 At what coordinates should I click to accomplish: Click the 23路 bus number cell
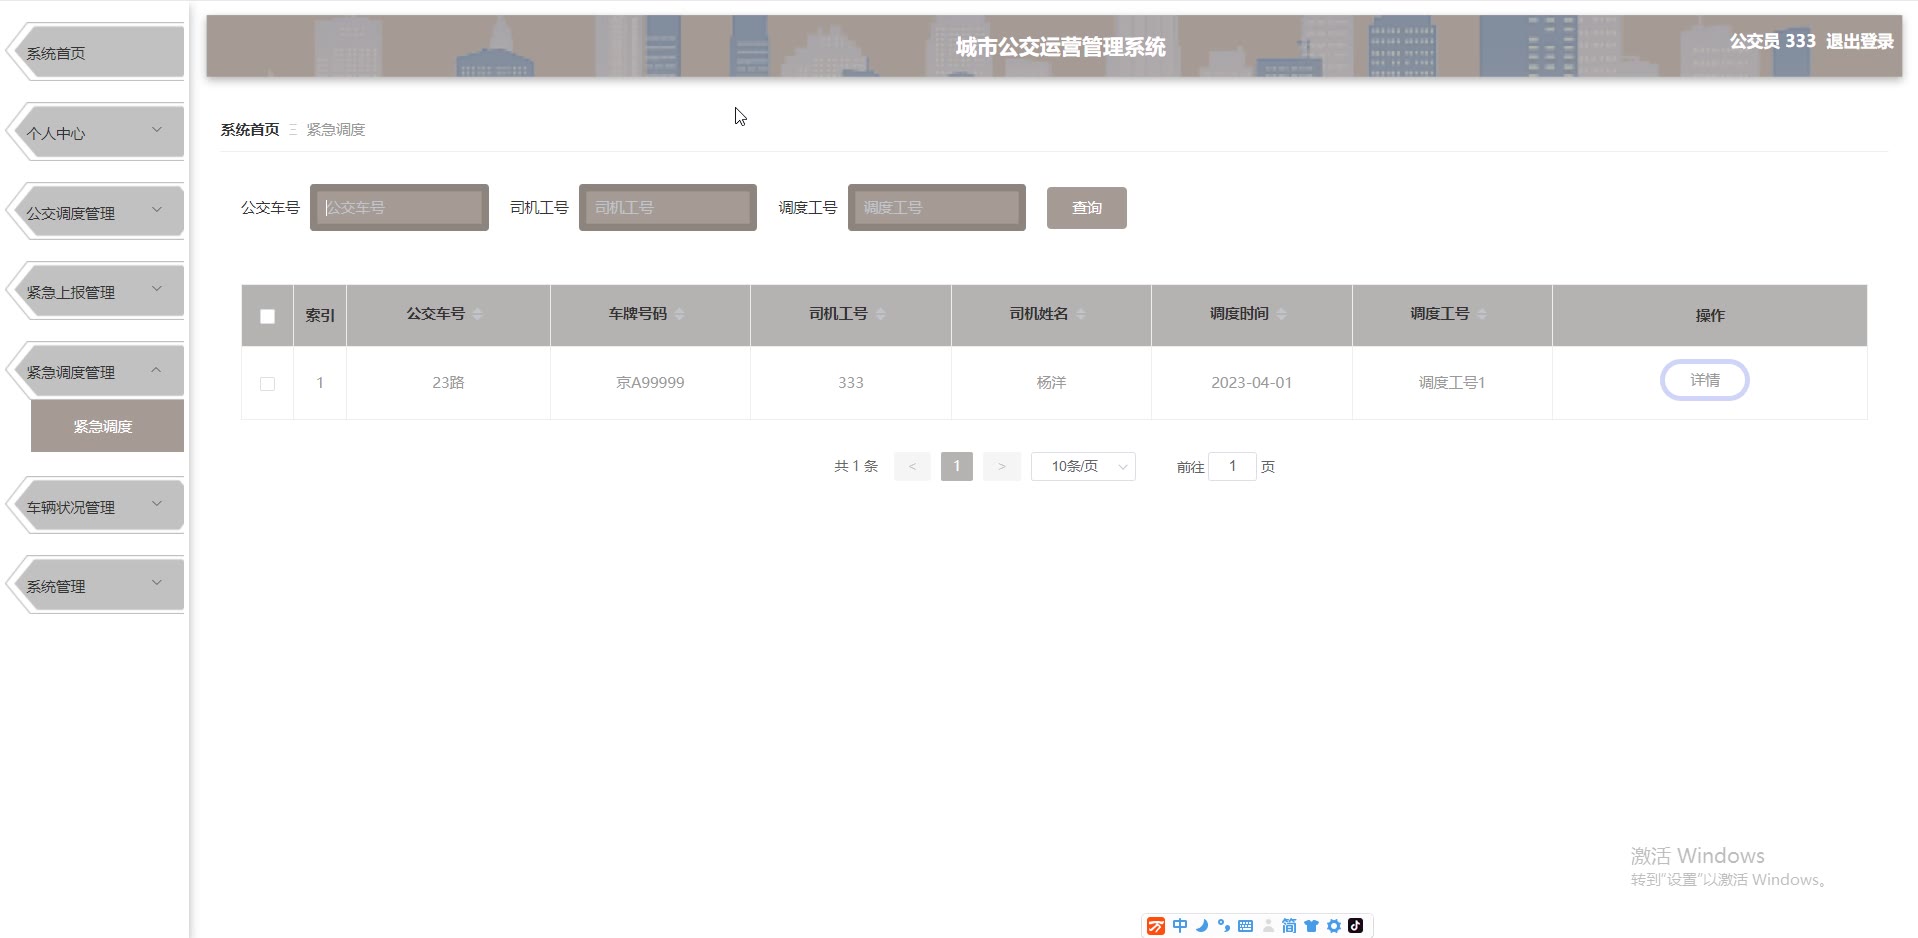point(448,383)
